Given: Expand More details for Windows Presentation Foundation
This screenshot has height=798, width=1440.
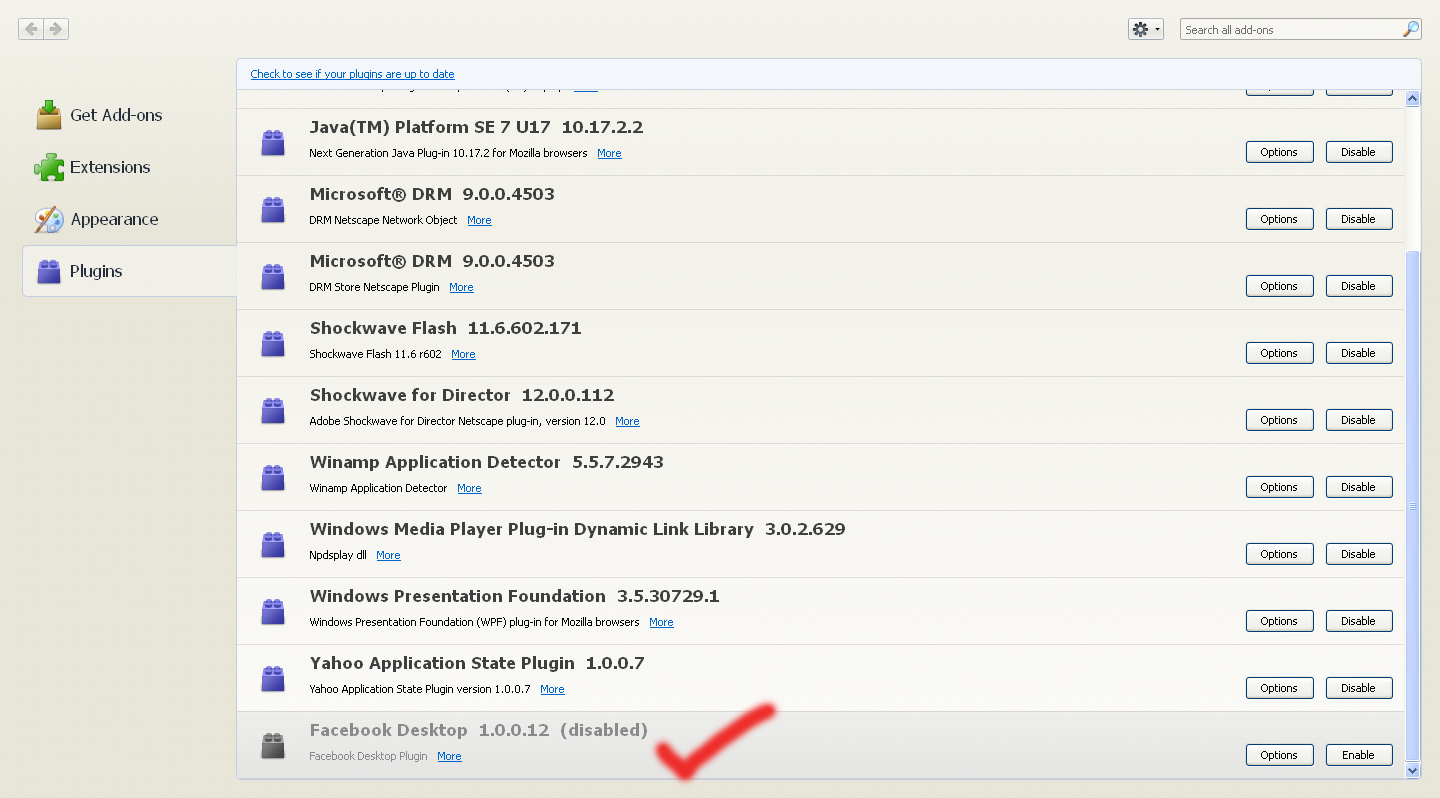Looking at the screenshot, I should pyautogui.click(x=661, y=622).
